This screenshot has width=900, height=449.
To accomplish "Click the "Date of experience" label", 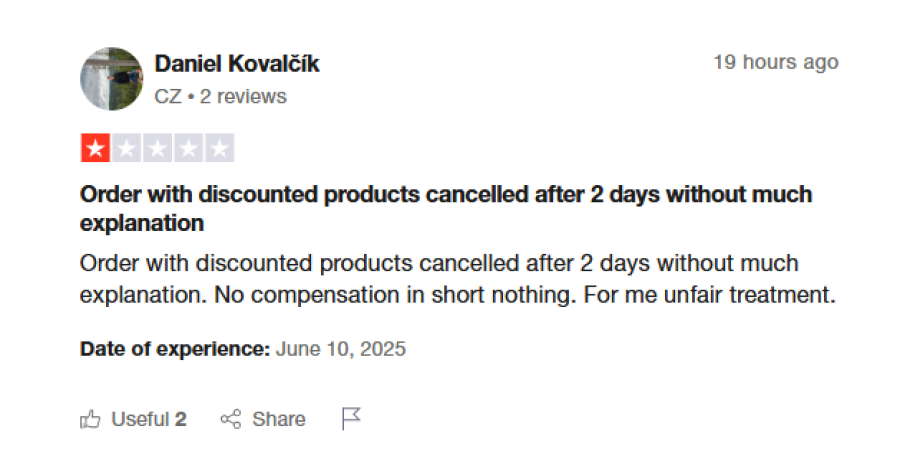I will 175,350.
